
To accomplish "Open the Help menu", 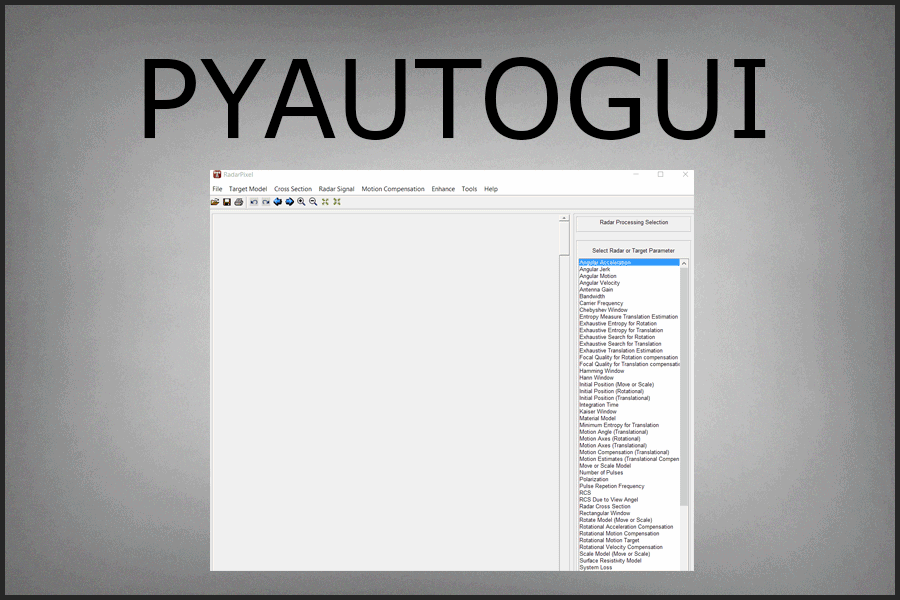I will click(x=491, y=188).
